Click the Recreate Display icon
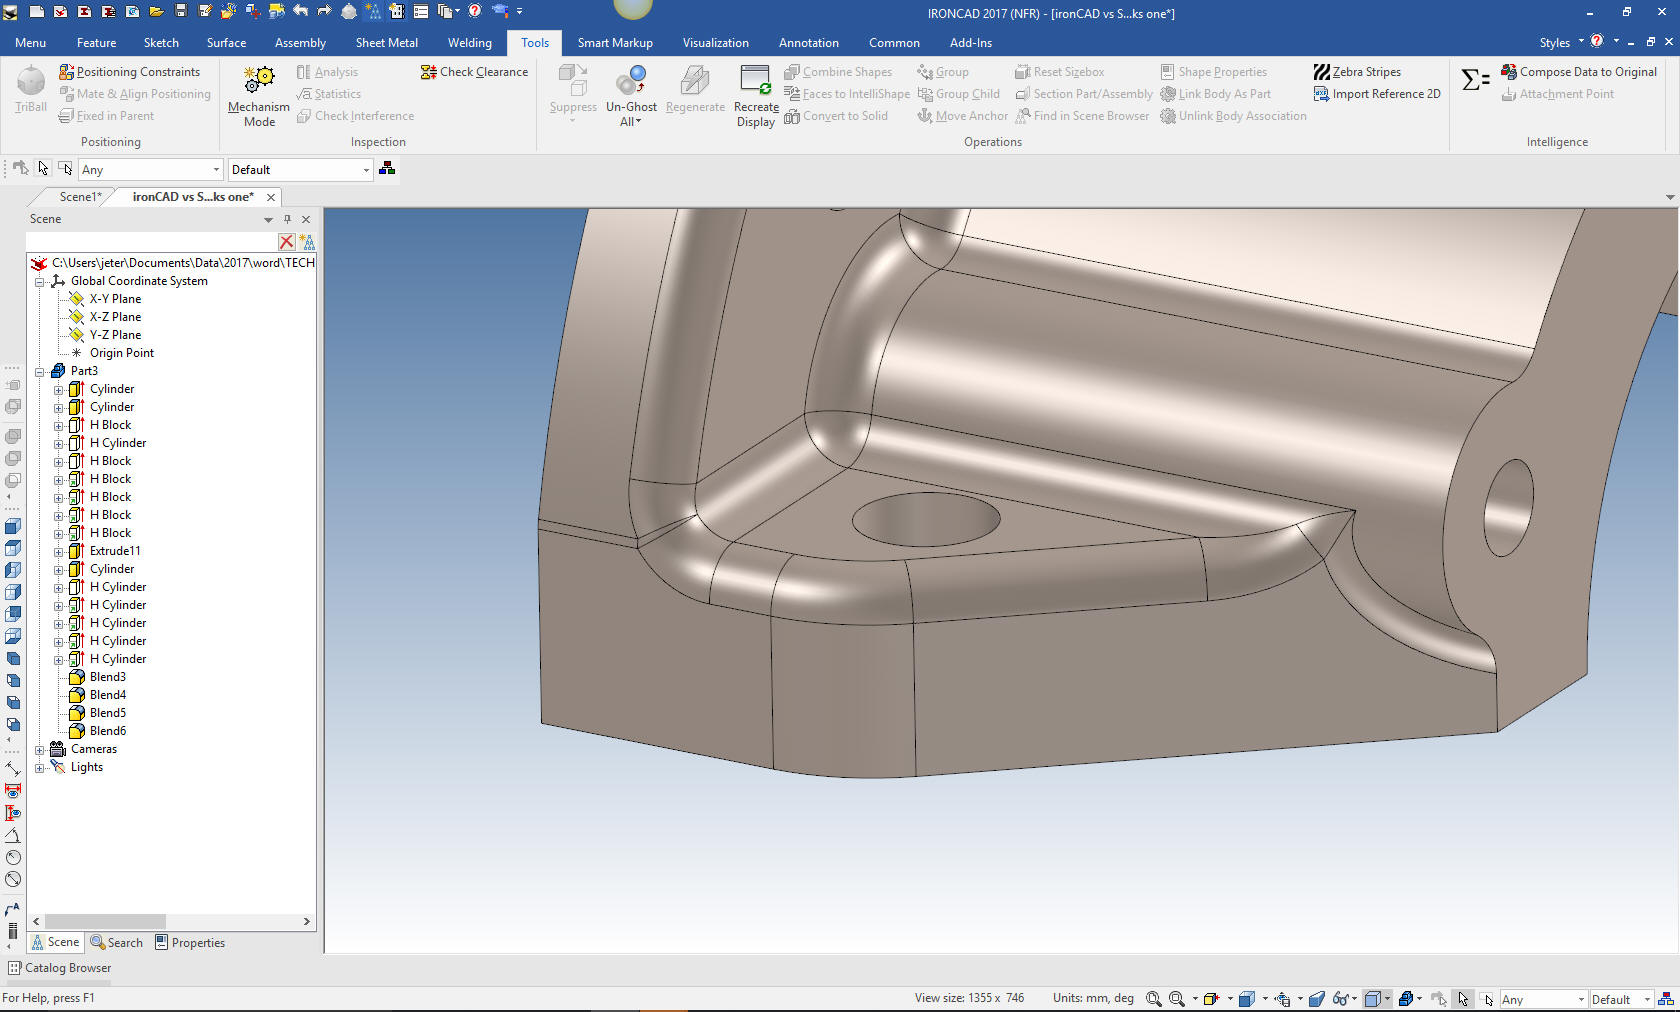This screenshot has height=1012, width=1680. 755,80
